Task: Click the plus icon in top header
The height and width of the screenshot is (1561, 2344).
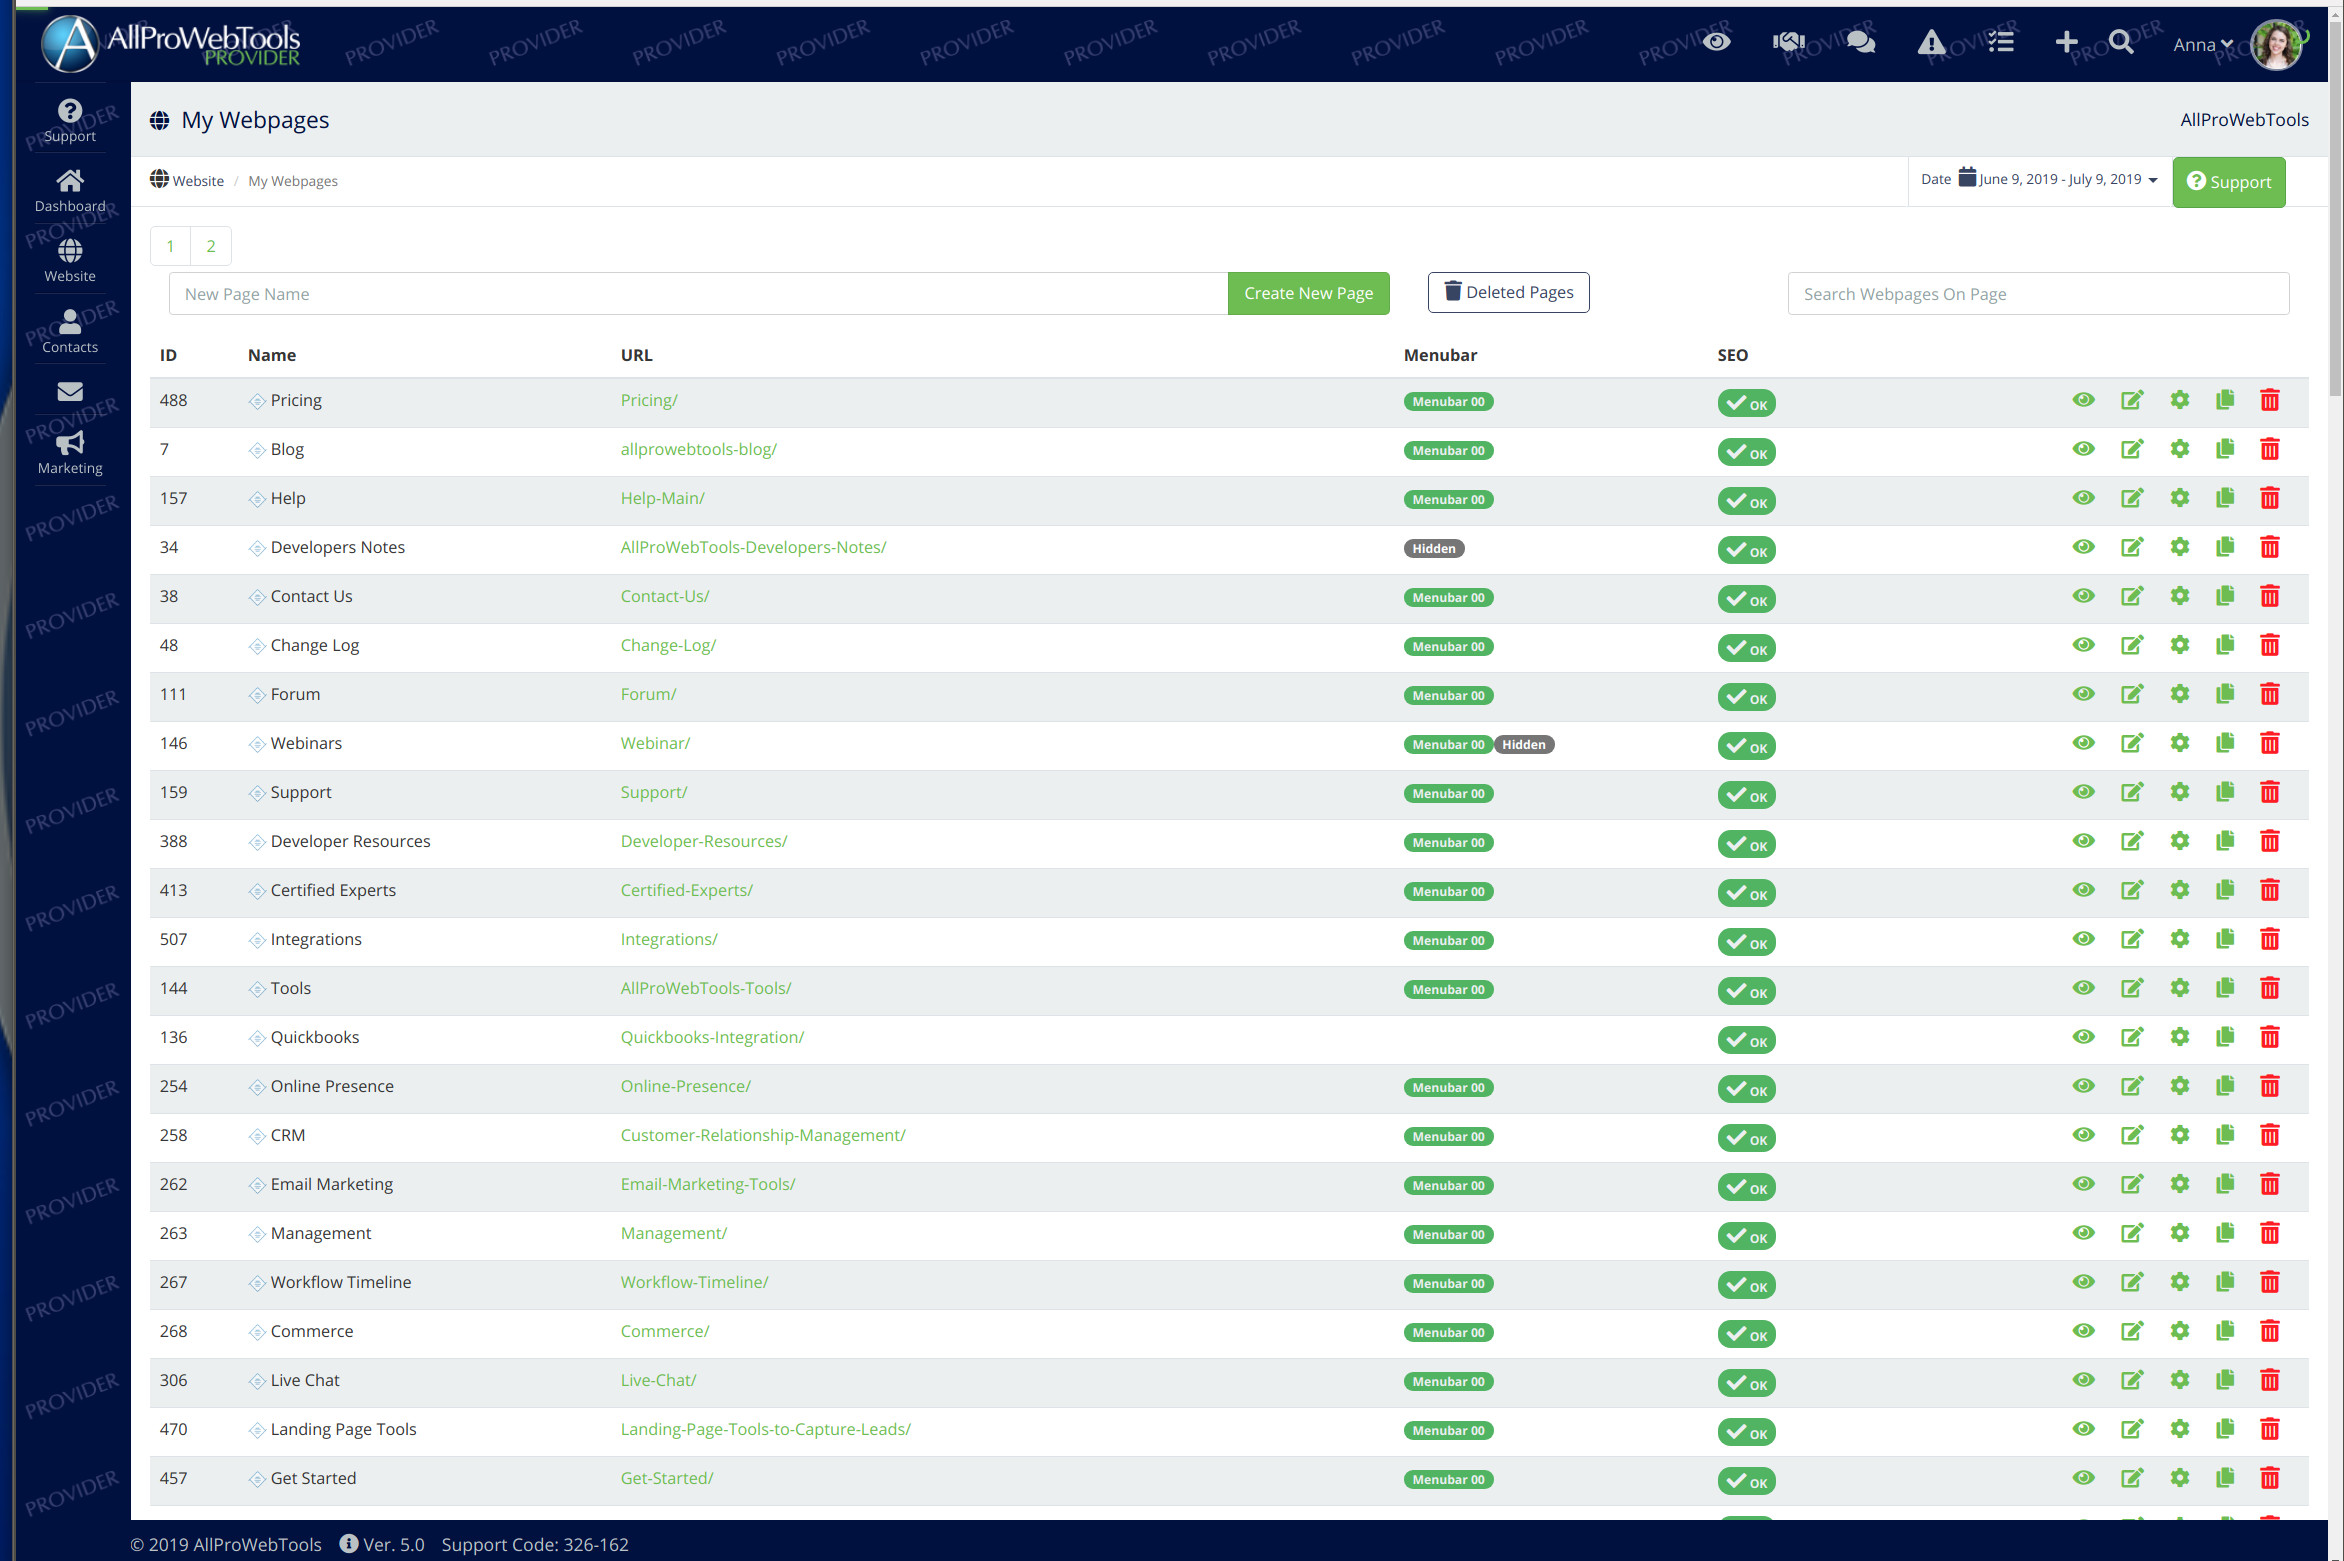Action: tap(2066, 42)
